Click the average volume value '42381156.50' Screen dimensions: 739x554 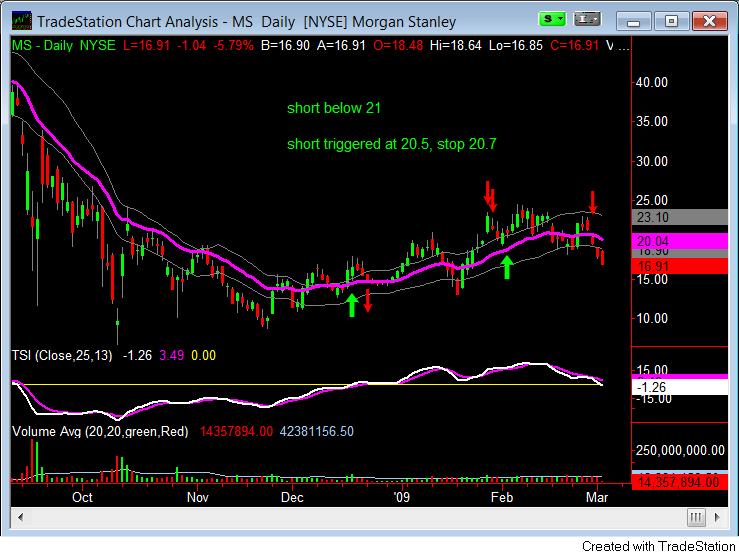pos(317,431)
